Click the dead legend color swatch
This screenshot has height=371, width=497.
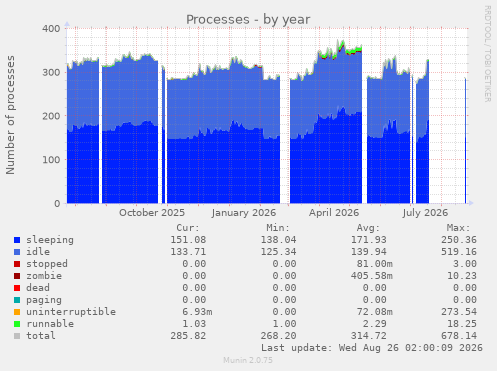click(x=17, y=288)
